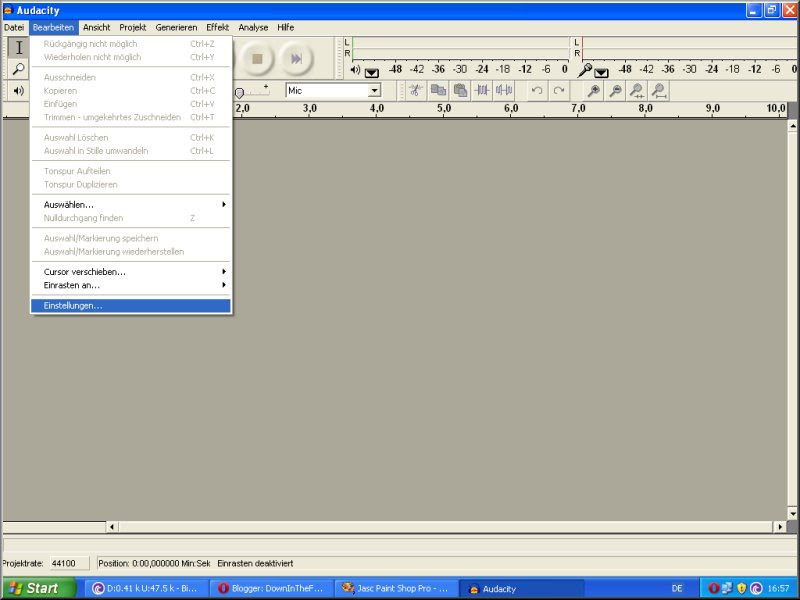Click the playback meter speaker icon
The image size is (800, 600).
[356, 70]
